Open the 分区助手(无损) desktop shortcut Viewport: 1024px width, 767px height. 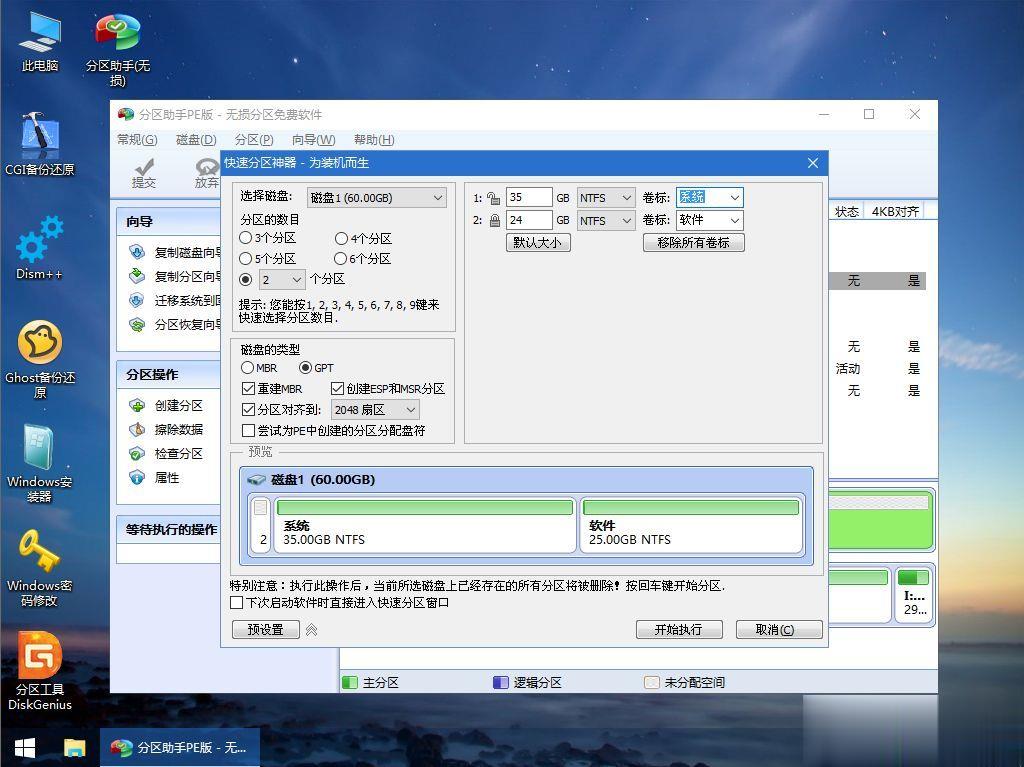[118, 50]
